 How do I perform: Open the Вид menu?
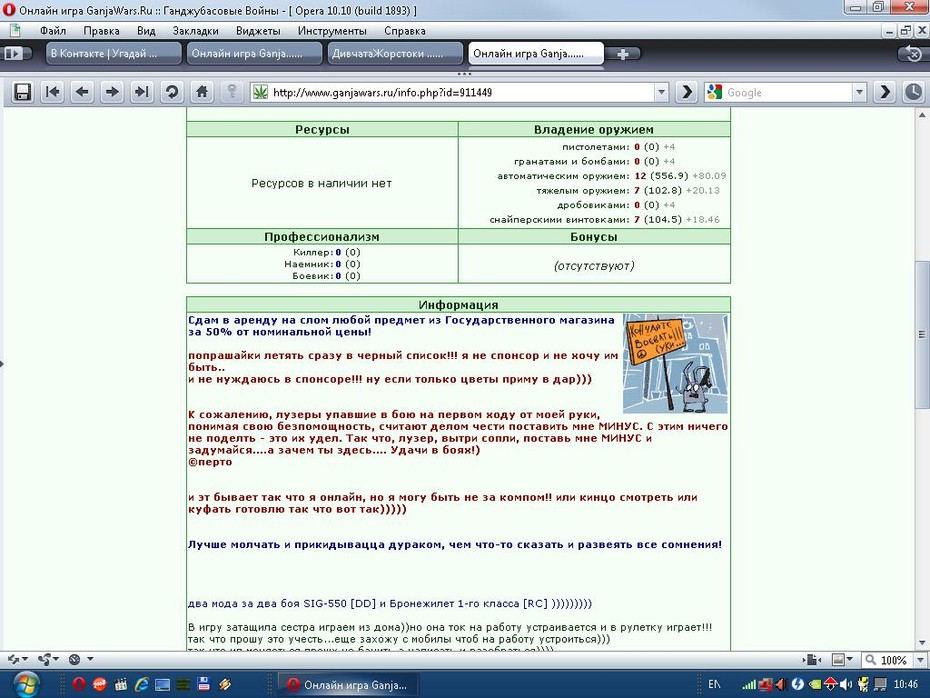pyautogui.click(x=146, y=31)
